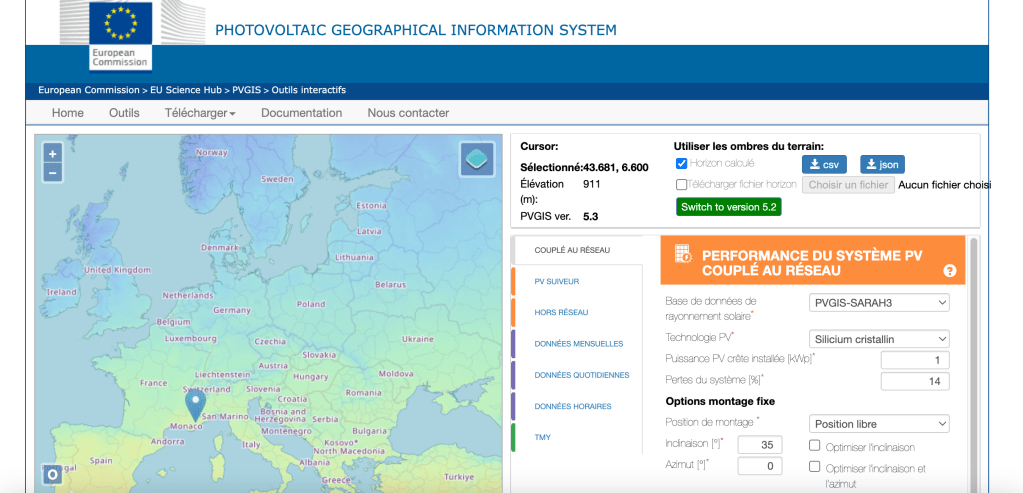
Task: Click the grid-connected PV panel header icon
Action: point(682,254)
